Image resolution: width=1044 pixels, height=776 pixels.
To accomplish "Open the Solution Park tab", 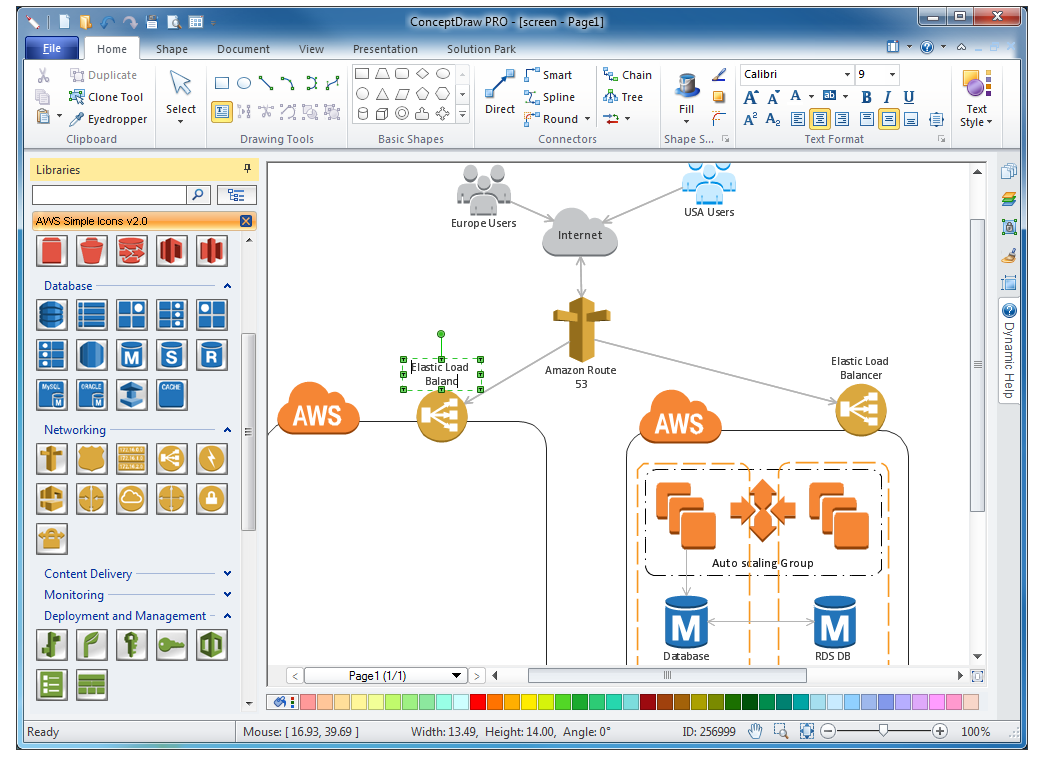I will point(481,49).
